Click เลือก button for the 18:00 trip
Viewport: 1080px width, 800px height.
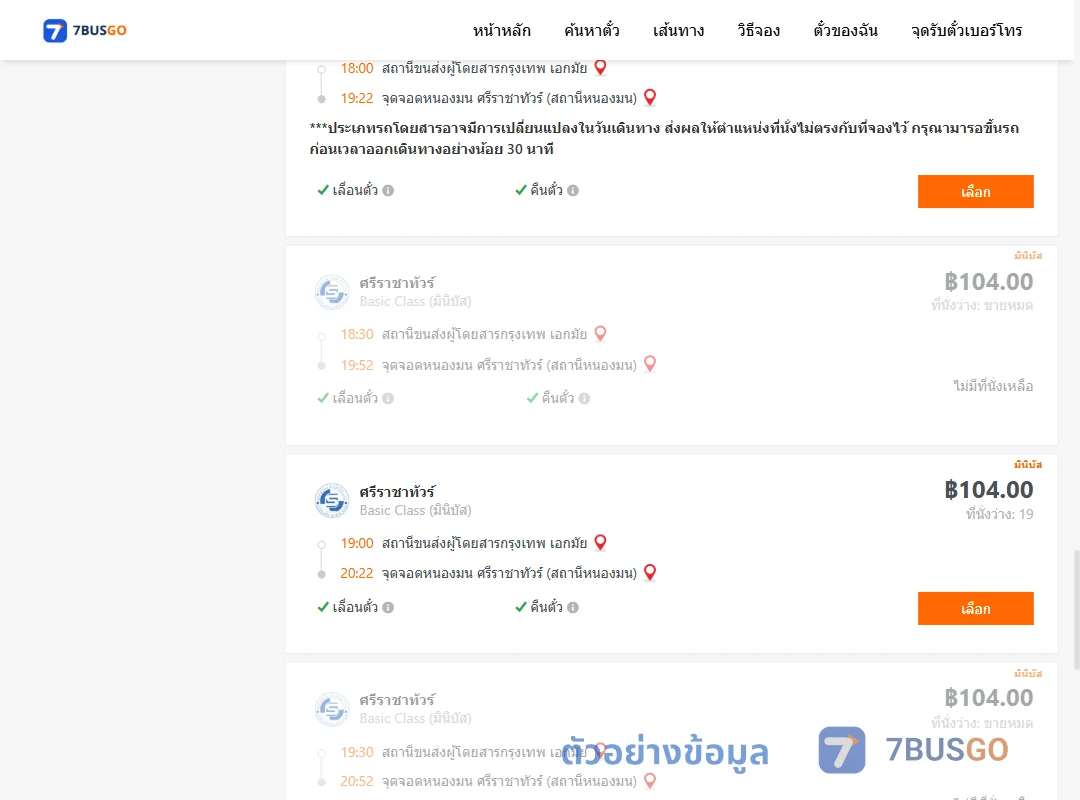click(975, 192)
